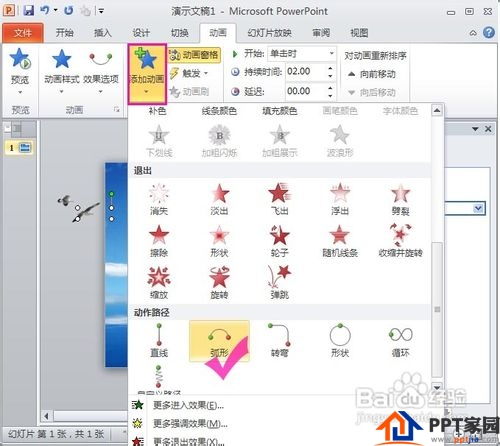Select Wheel (轮子) exit effect
This screenshot has height=446, width=500.
pos(279,241)
